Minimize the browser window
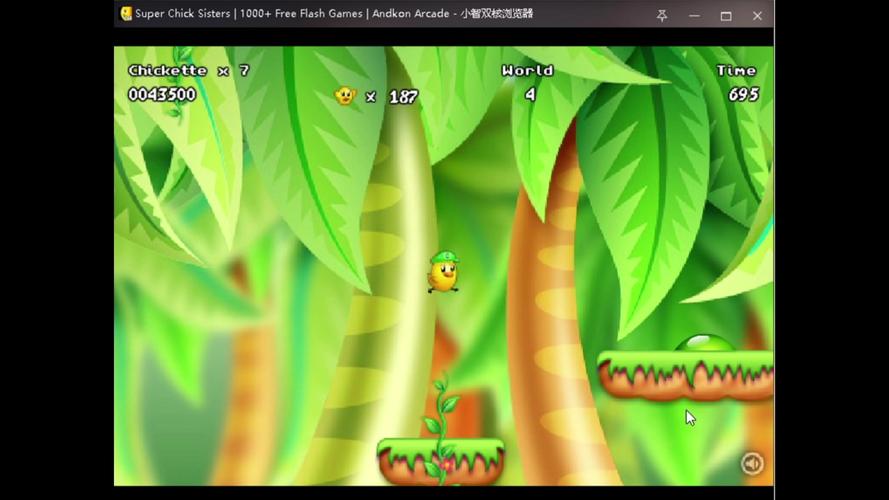The image size is (889, 500). (x=694, y=15)
